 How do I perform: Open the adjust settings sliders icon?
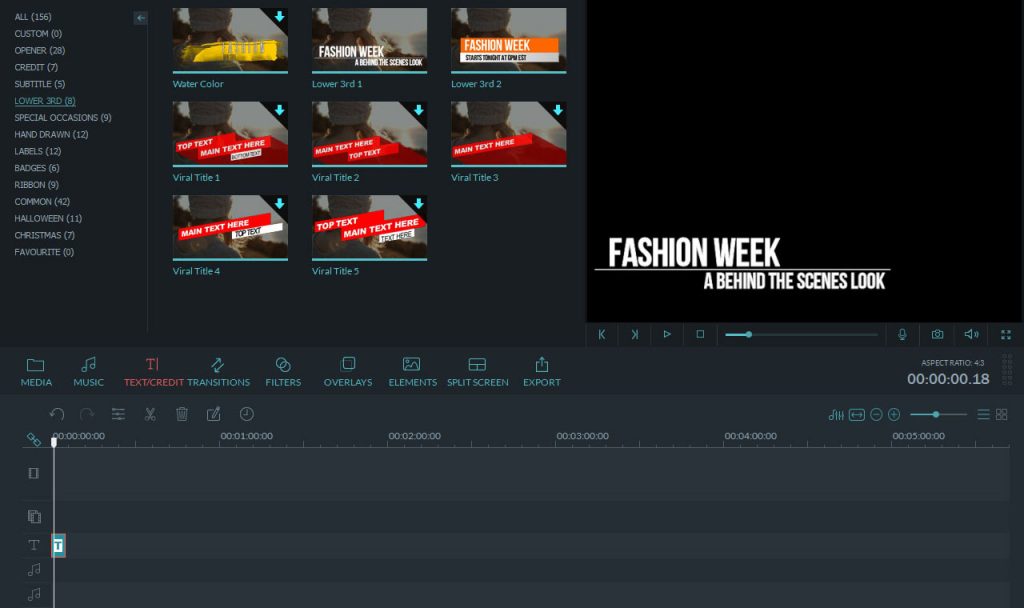118,414
